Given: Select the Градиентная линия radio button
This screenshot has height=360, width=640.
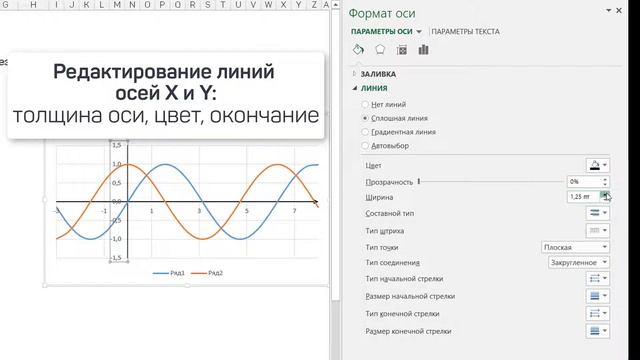Looking at the screenshot, I should [x=365, y=132].
